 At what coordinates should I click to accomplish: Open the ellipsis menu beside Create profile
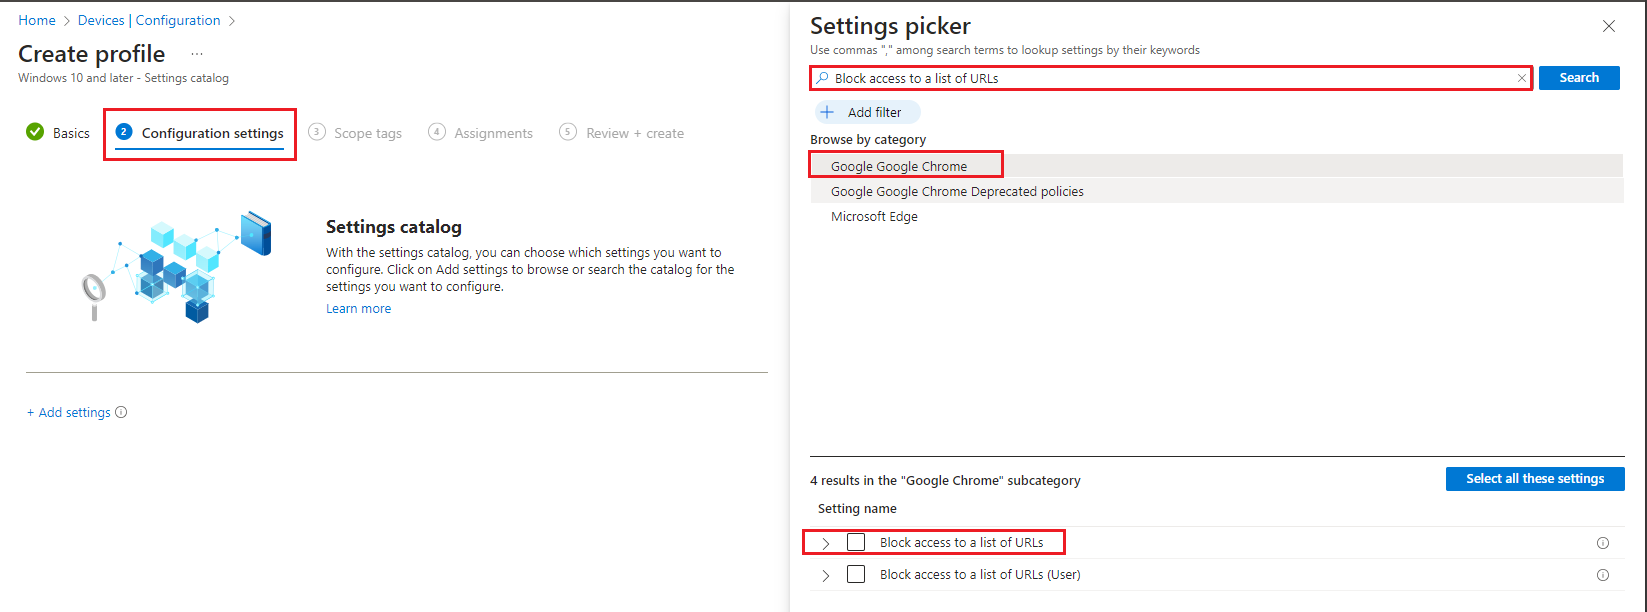click(x=197, y=54)
